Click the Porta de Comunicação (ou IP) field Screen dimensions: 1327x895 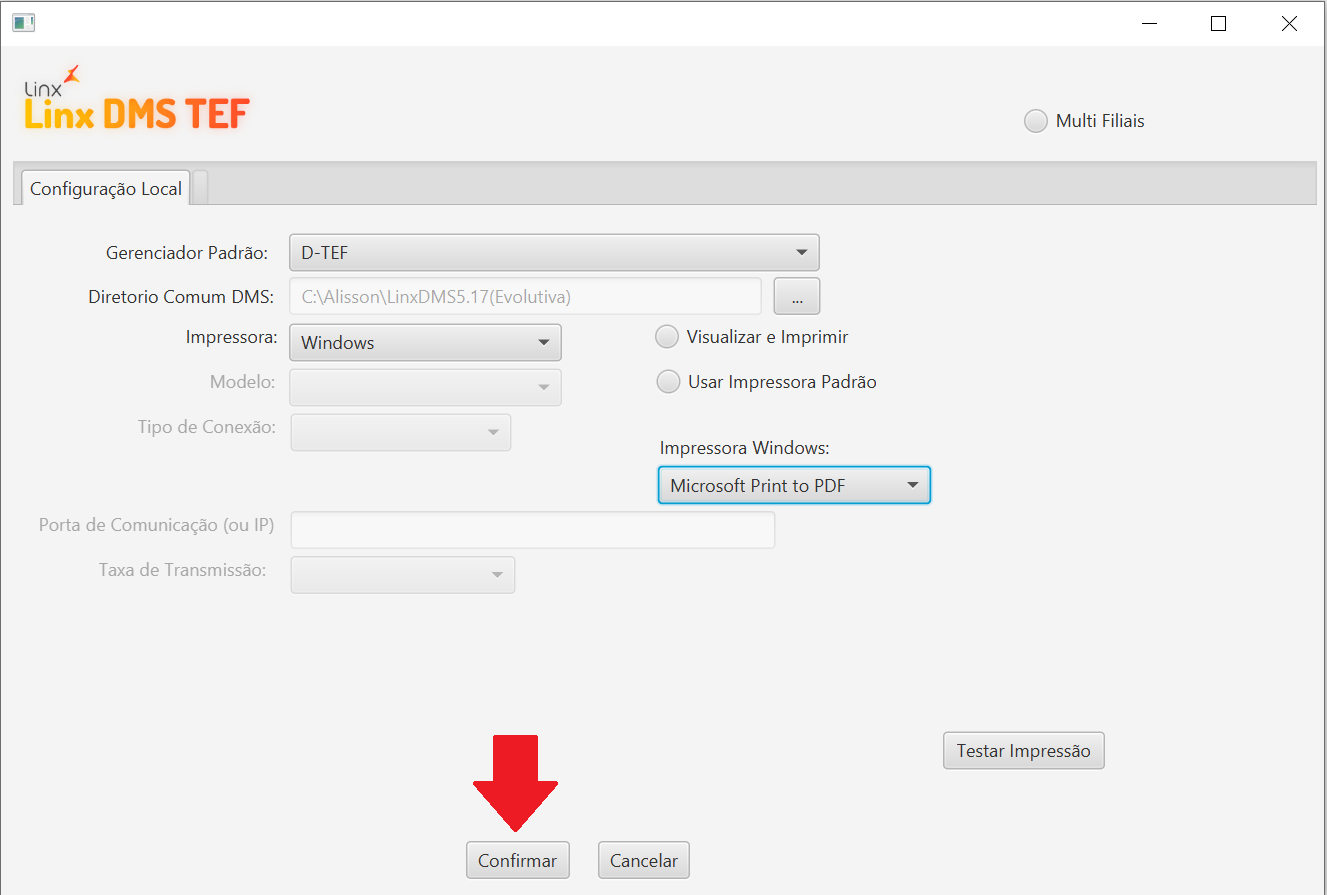click(532, 530)
